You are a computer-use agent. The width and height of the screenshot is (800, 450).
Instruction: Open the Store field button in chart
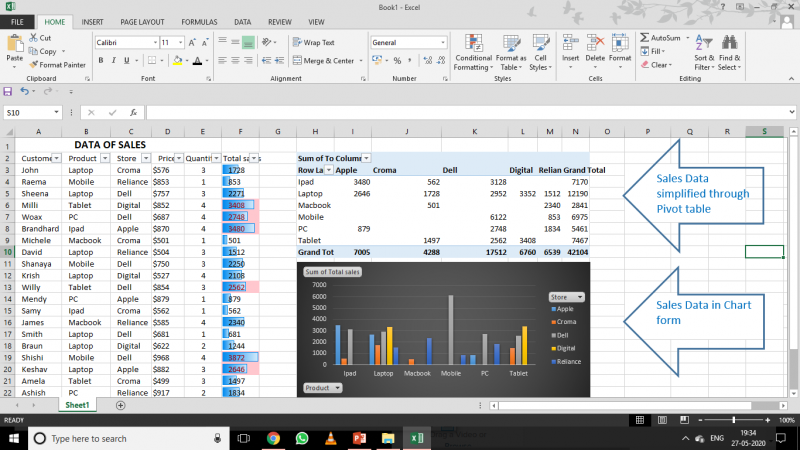click(x=566, y=297)
